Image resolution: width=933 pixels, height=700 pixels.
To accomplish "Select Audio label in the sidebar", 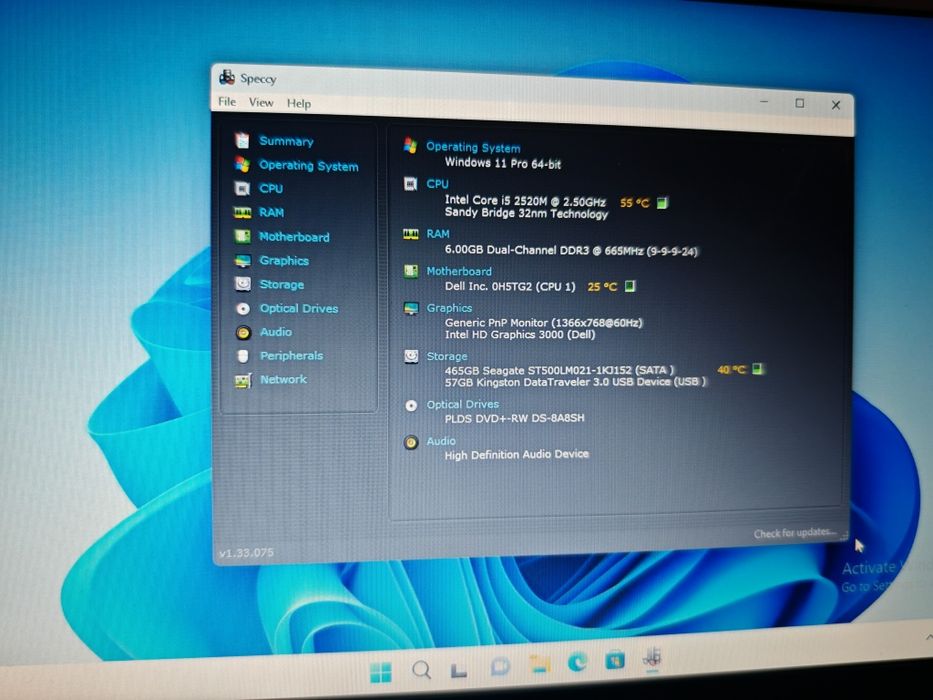I will (x=275, y=332).
